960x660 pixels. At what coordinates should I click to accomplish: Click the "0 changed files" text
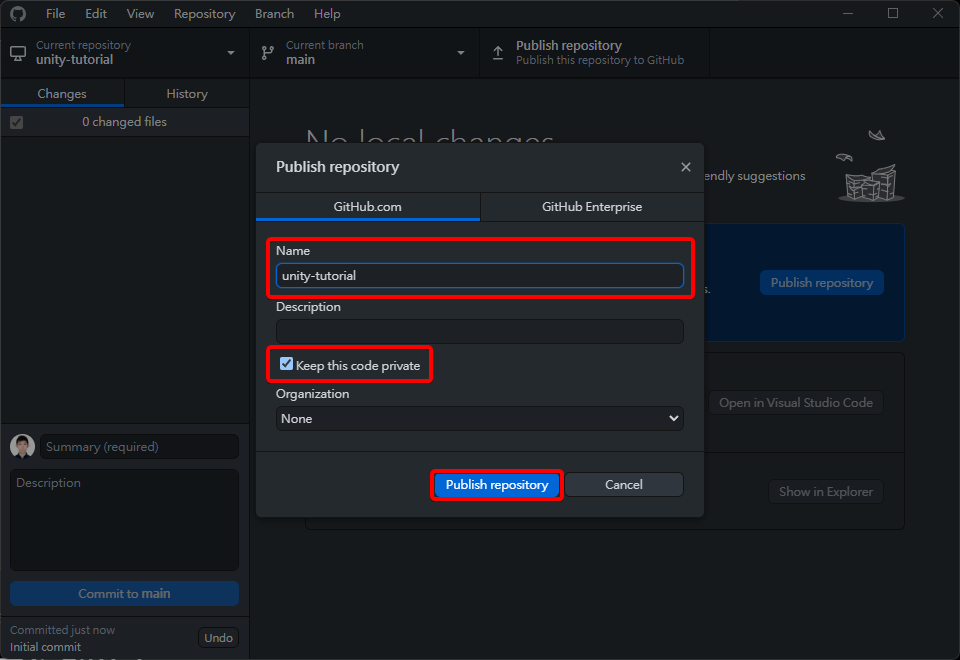[x=124, y=122]
